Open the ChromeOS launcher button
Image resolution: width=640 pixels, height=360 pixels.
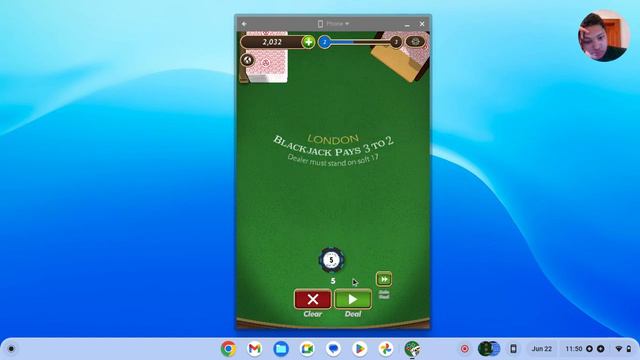point(11,349)
